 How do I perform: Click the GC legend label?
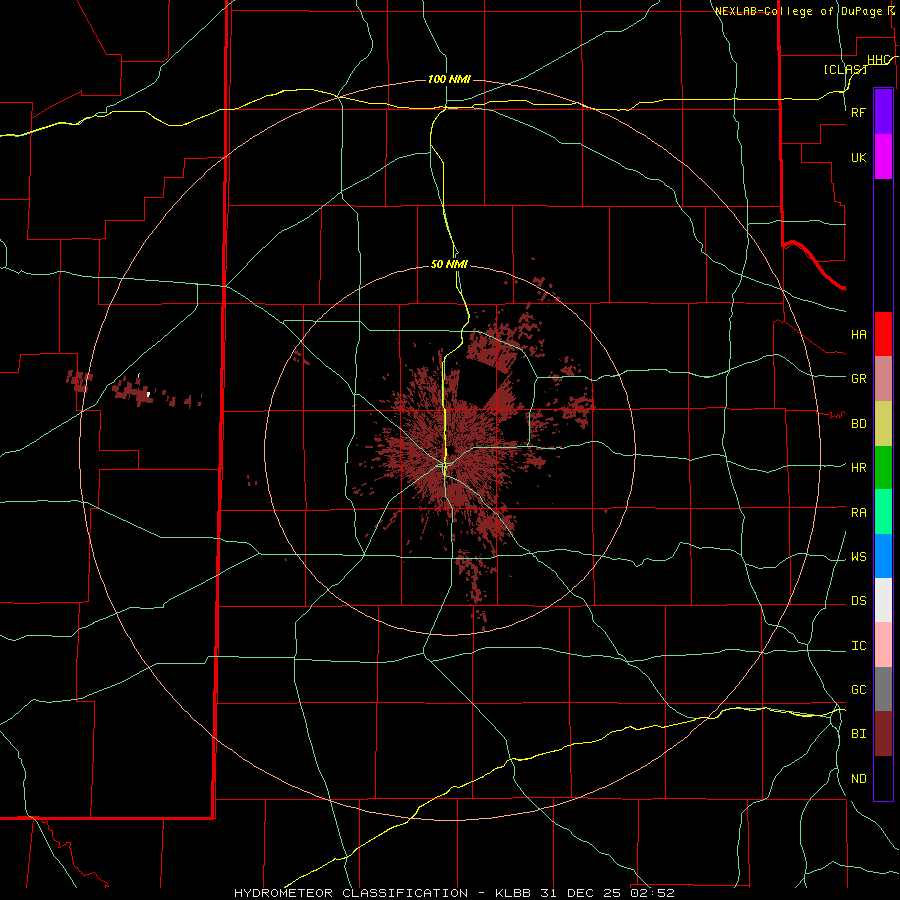click(858, 690)
